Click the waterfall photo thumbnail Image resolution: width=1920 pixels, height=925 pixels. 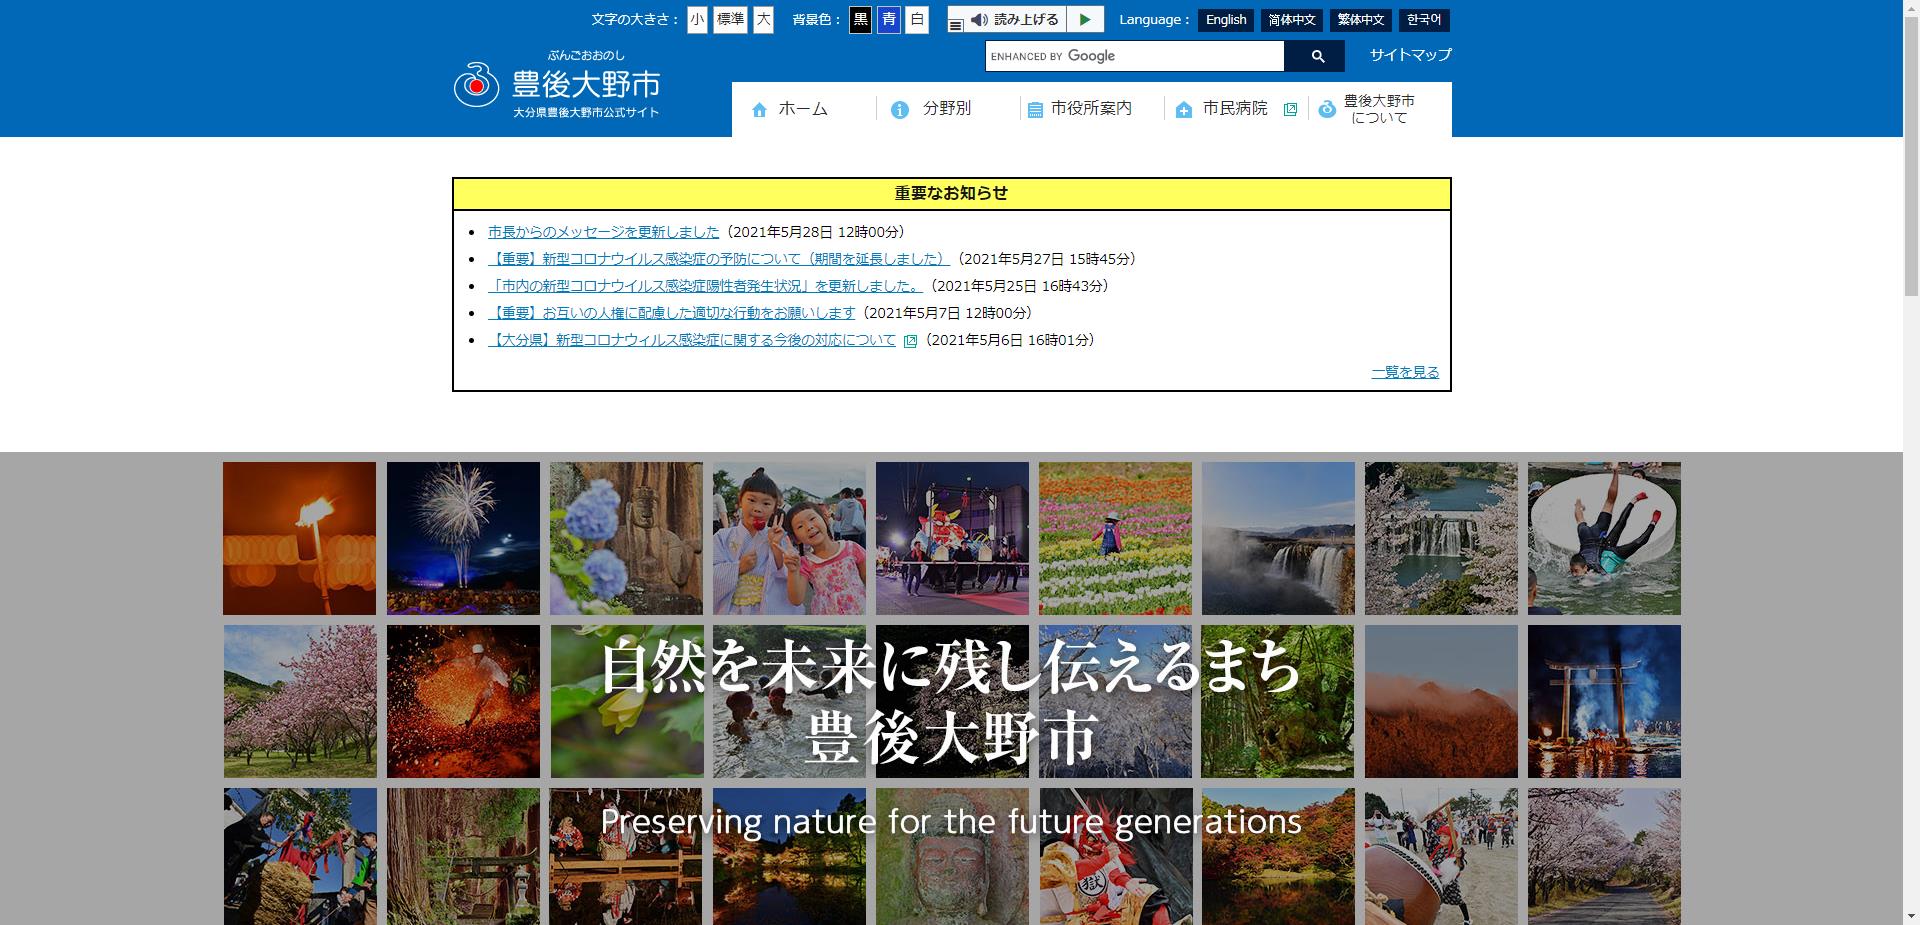pyautogui.click(x=1278, y=537)
